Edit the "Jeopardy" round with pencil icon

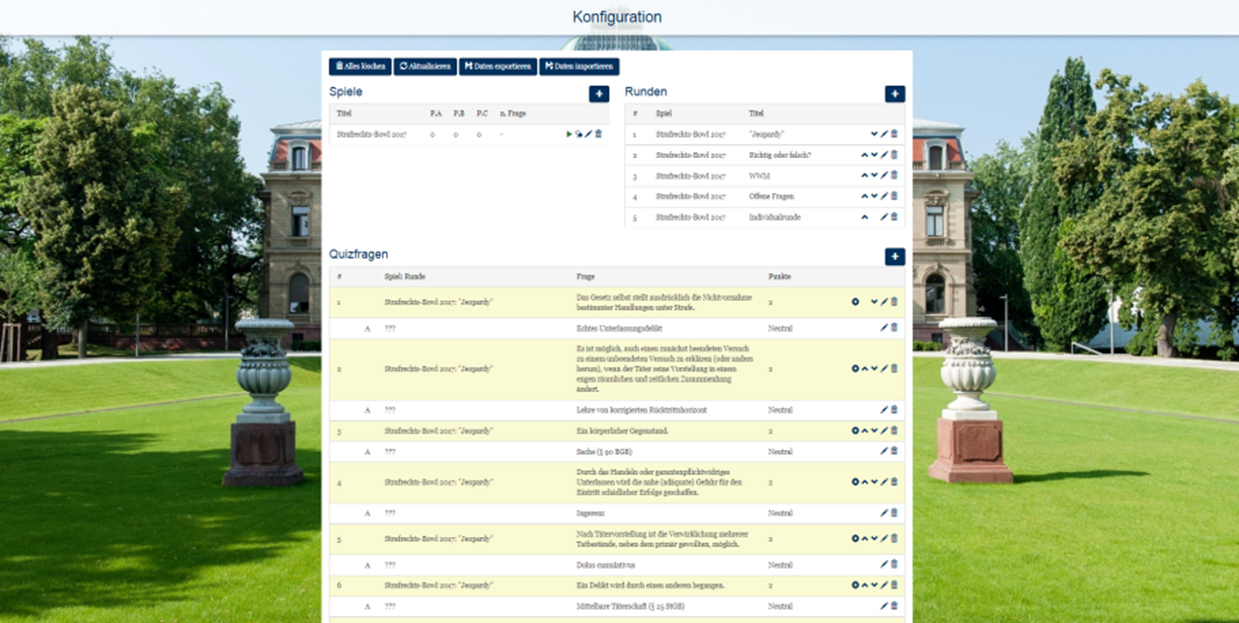click(x=884, y=134)
